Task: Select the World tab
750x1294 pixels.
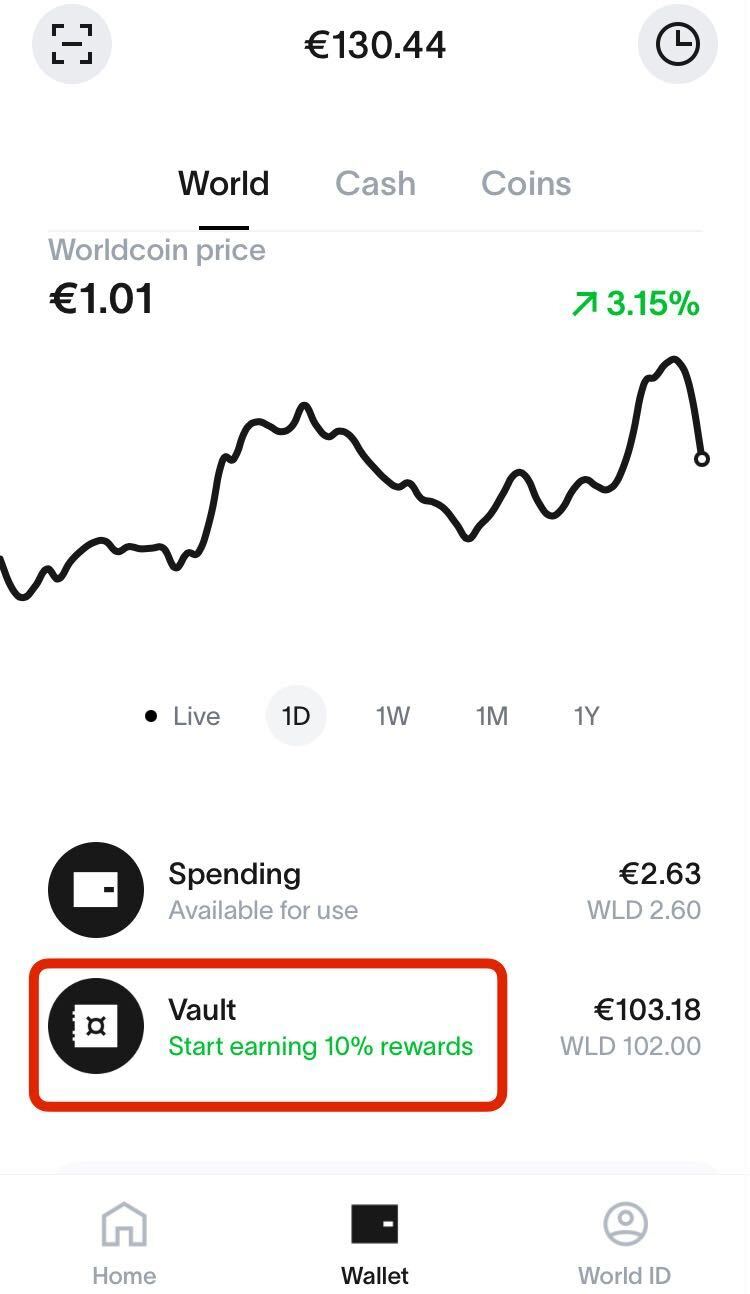Action: [x=224, y=184]
